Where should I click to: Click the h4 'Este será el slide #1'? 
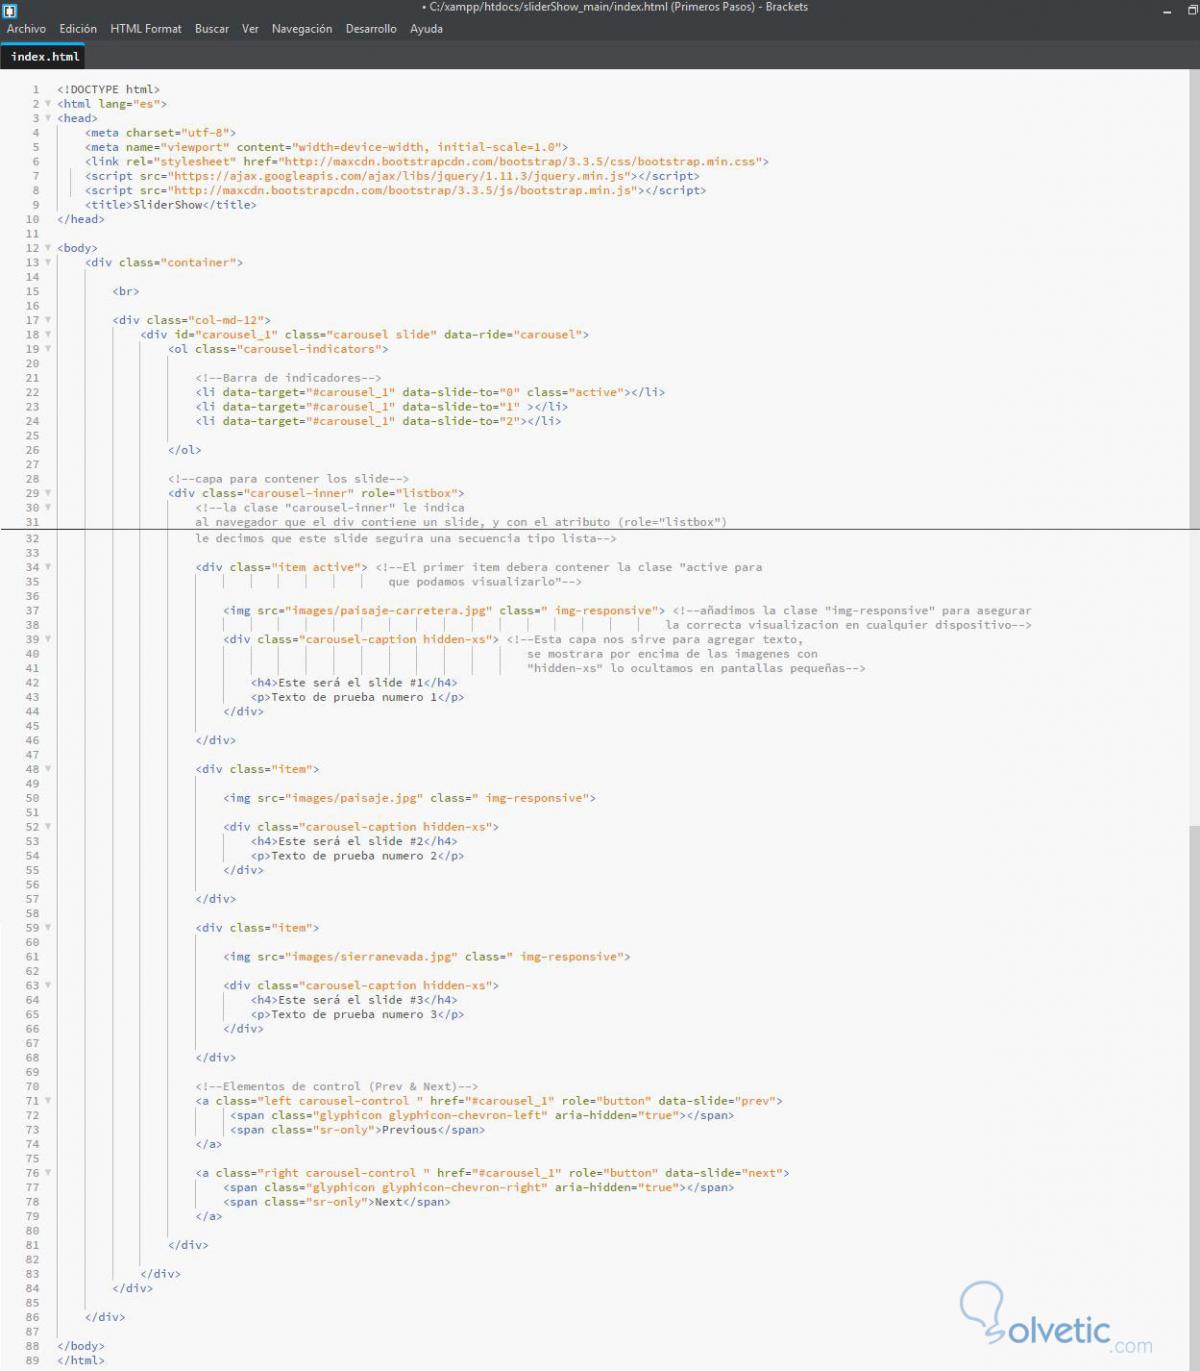354,683
